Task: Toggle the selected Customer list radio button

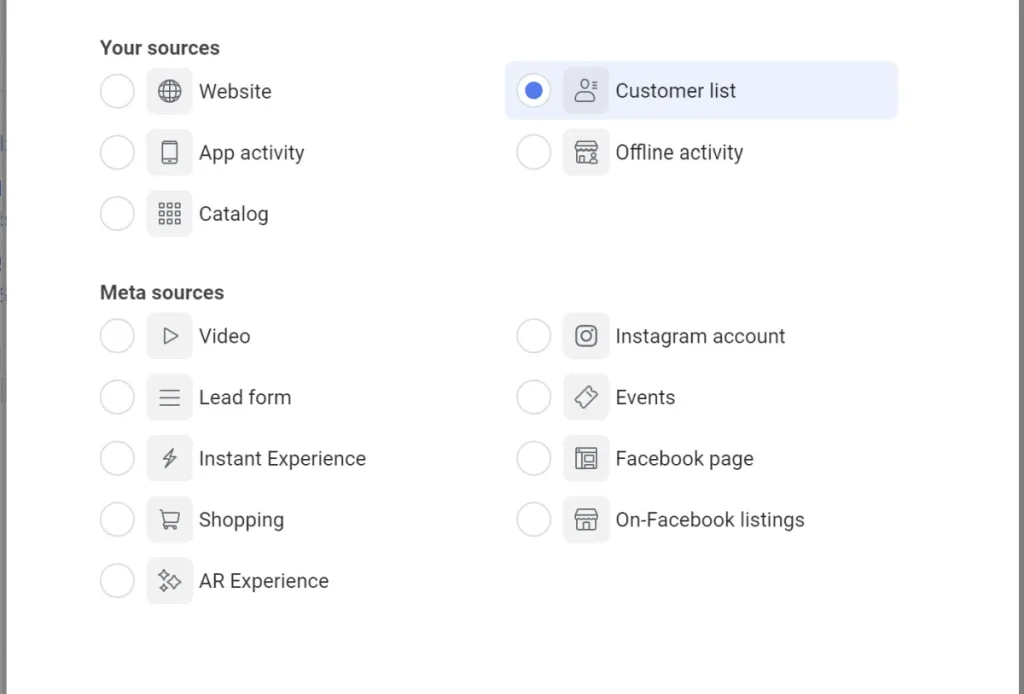Action: (x=533, y=91)
